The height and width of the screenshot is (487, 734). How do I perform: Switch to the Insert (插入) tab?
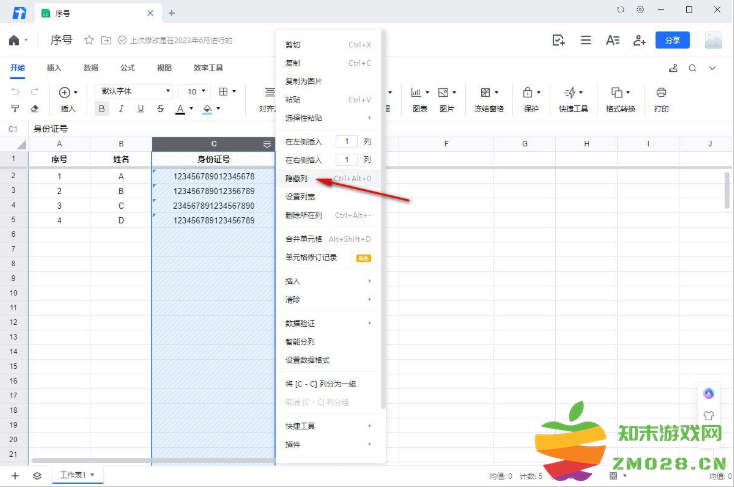[54, 68]
